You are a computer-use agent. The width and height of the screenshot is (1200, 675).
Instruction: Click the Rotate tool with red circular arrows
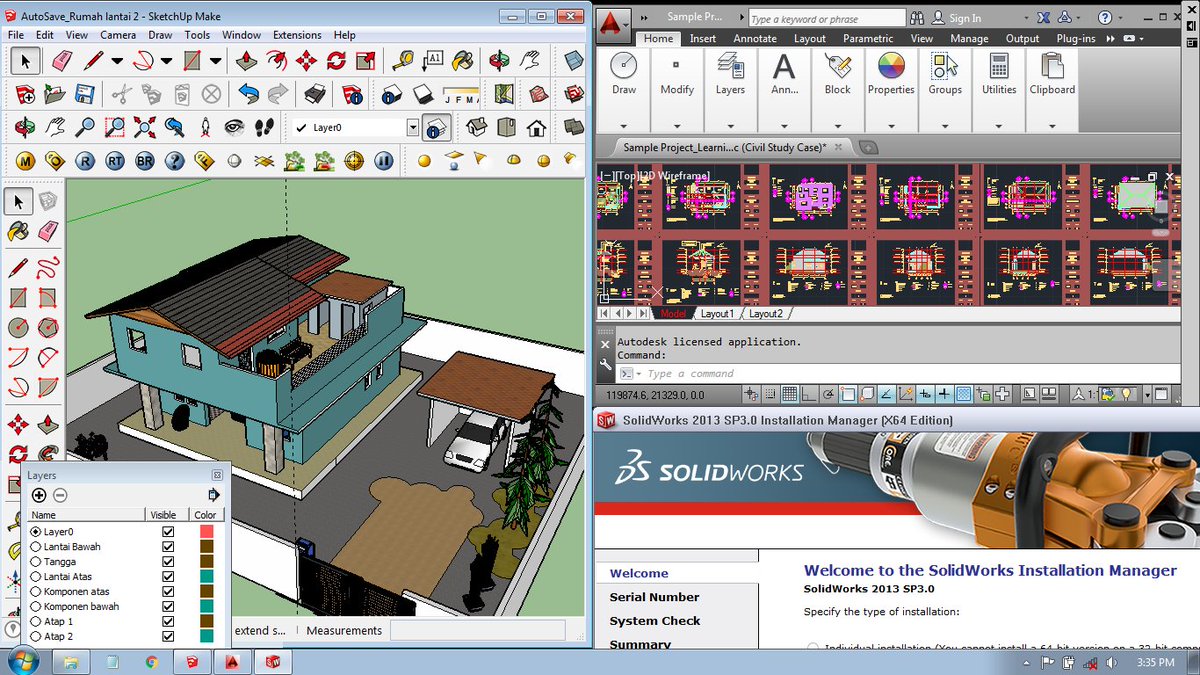coord(337,61)
